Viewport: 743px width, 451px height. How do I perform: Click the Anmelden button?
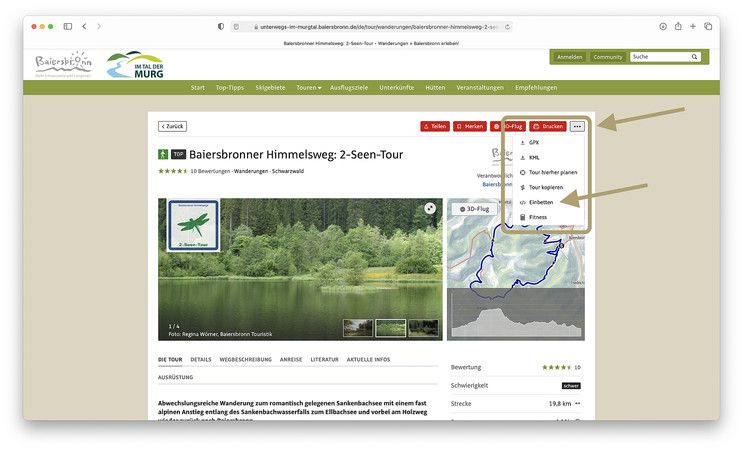[570, 57]
